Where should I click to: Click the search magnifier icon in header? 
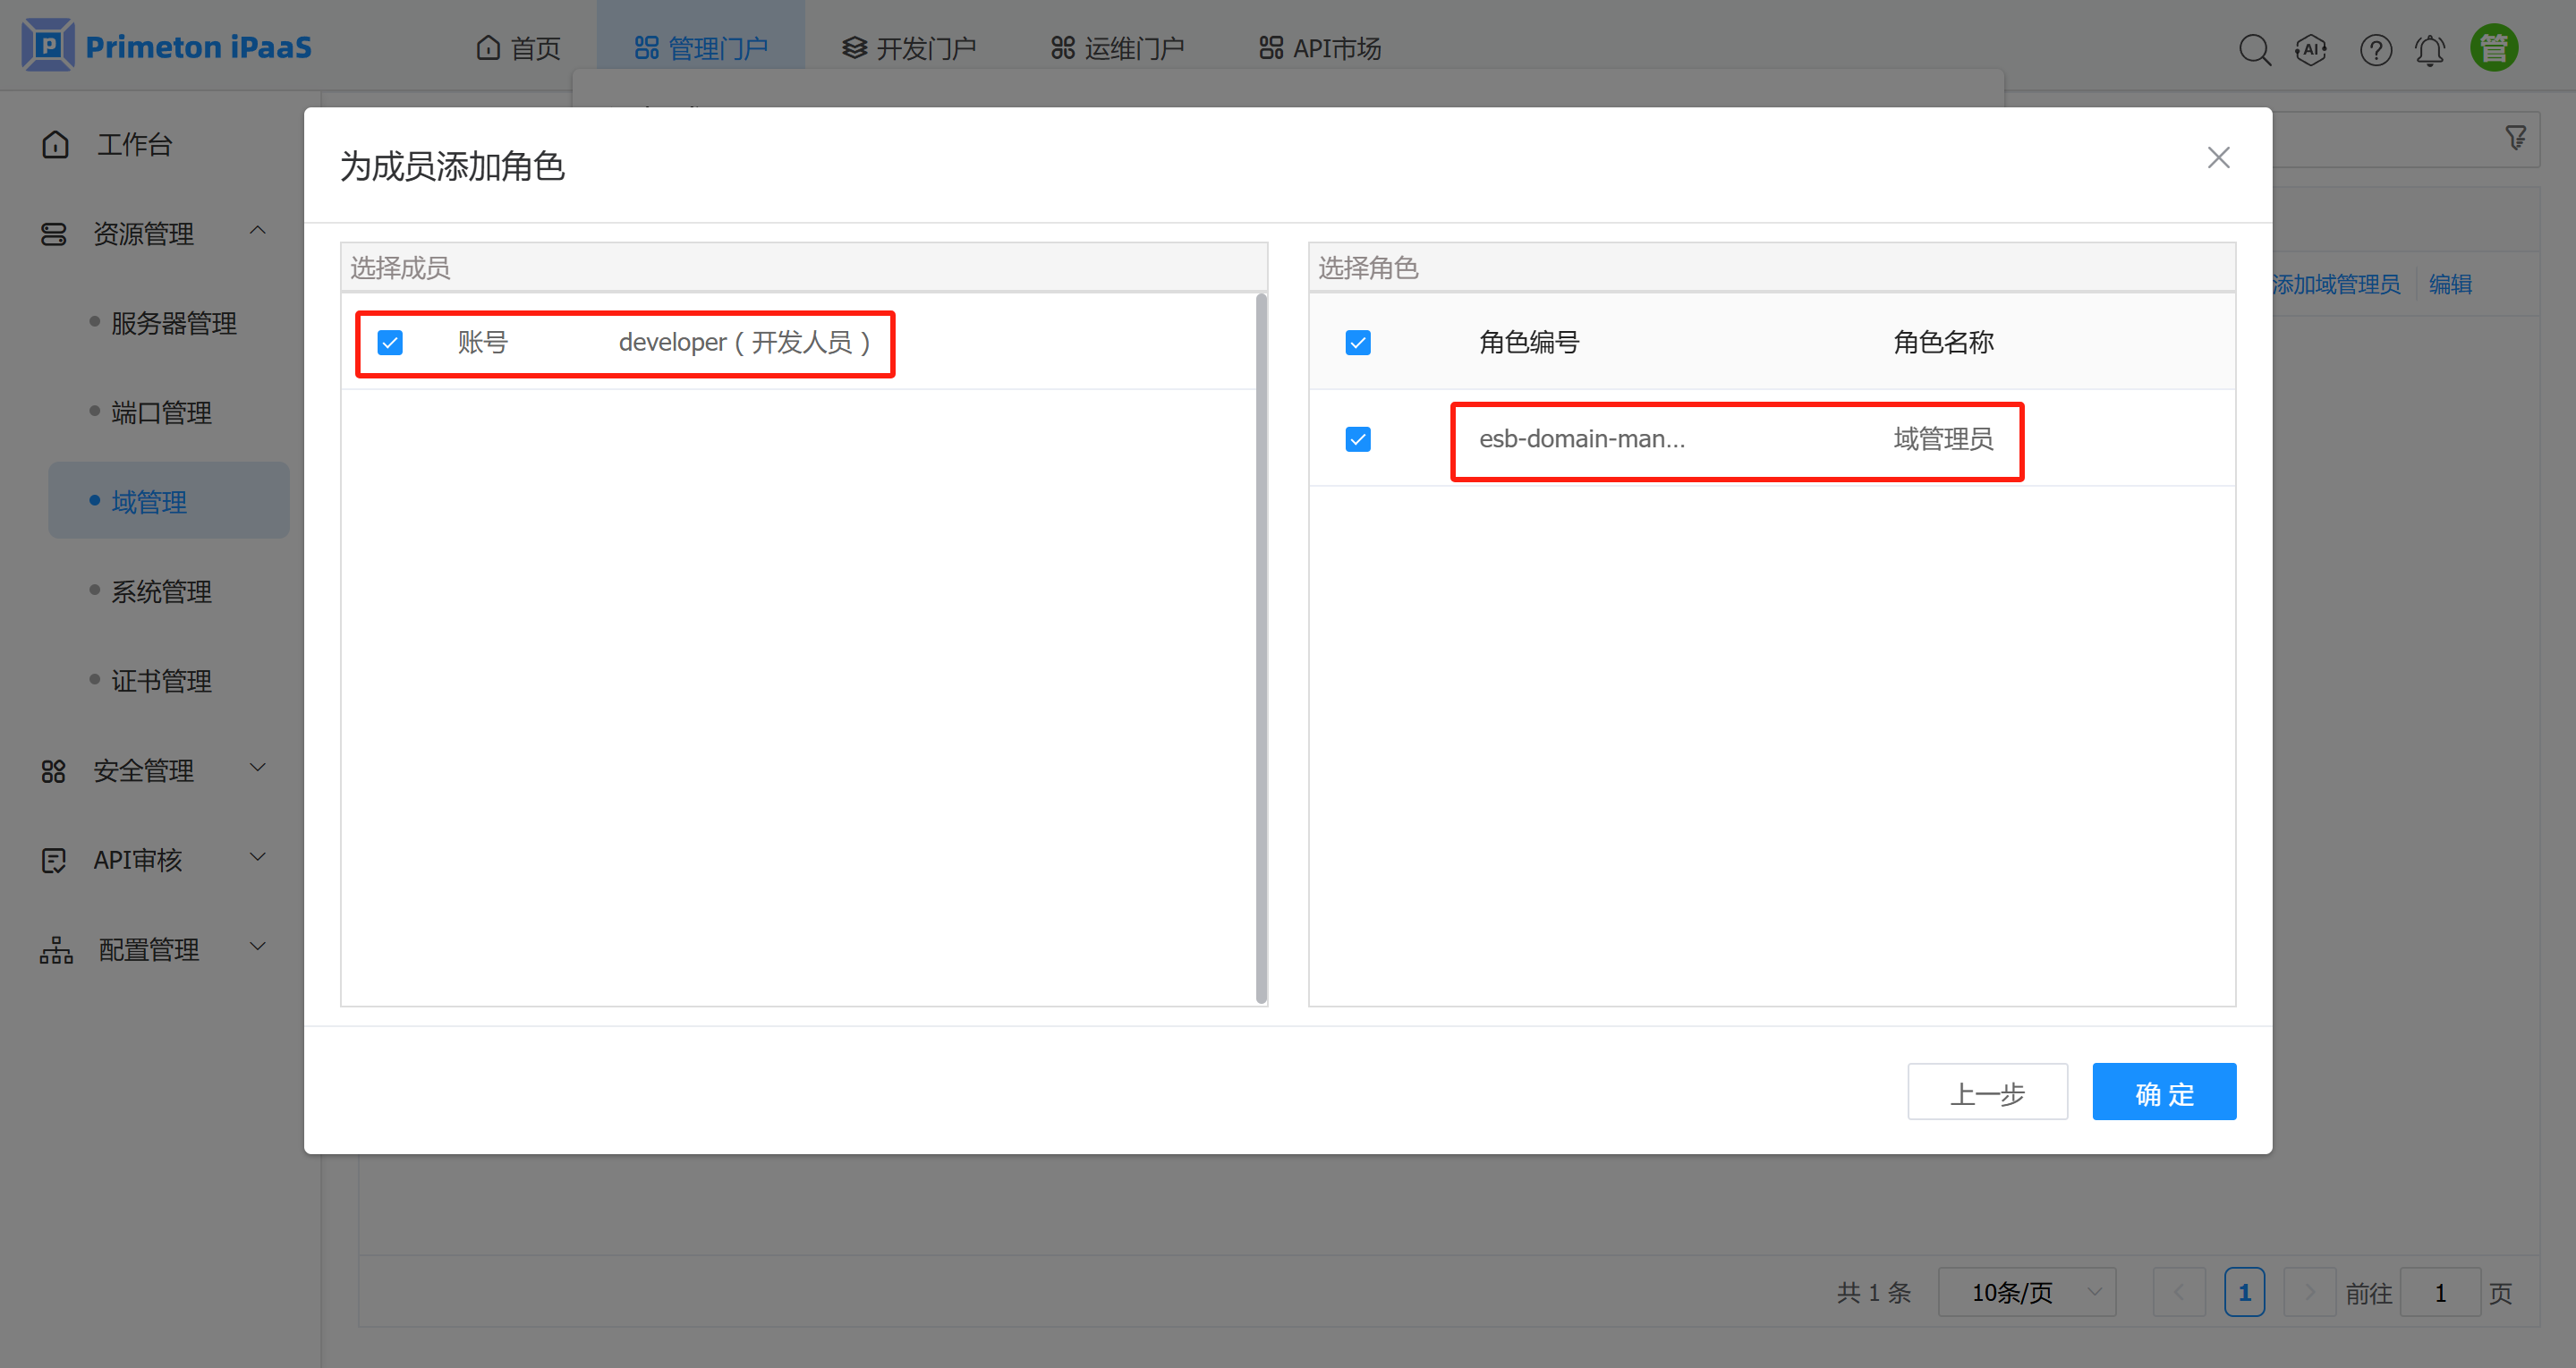[2254, 49]
